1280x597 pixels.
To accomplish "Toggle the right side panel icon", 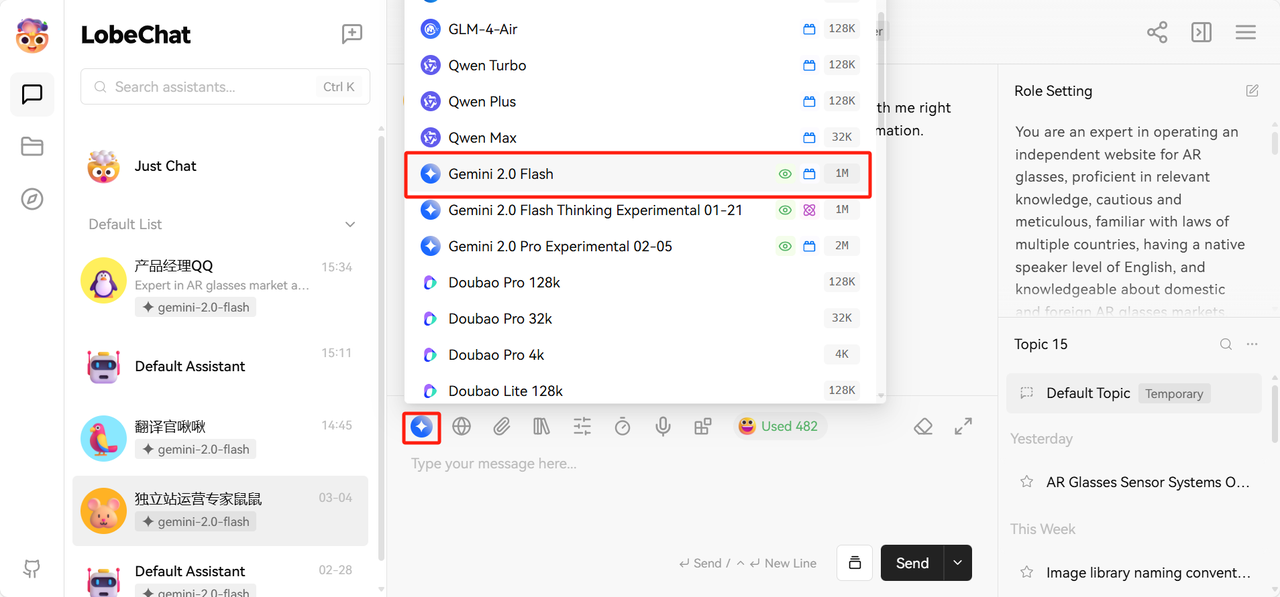I will pos(1201,33).
